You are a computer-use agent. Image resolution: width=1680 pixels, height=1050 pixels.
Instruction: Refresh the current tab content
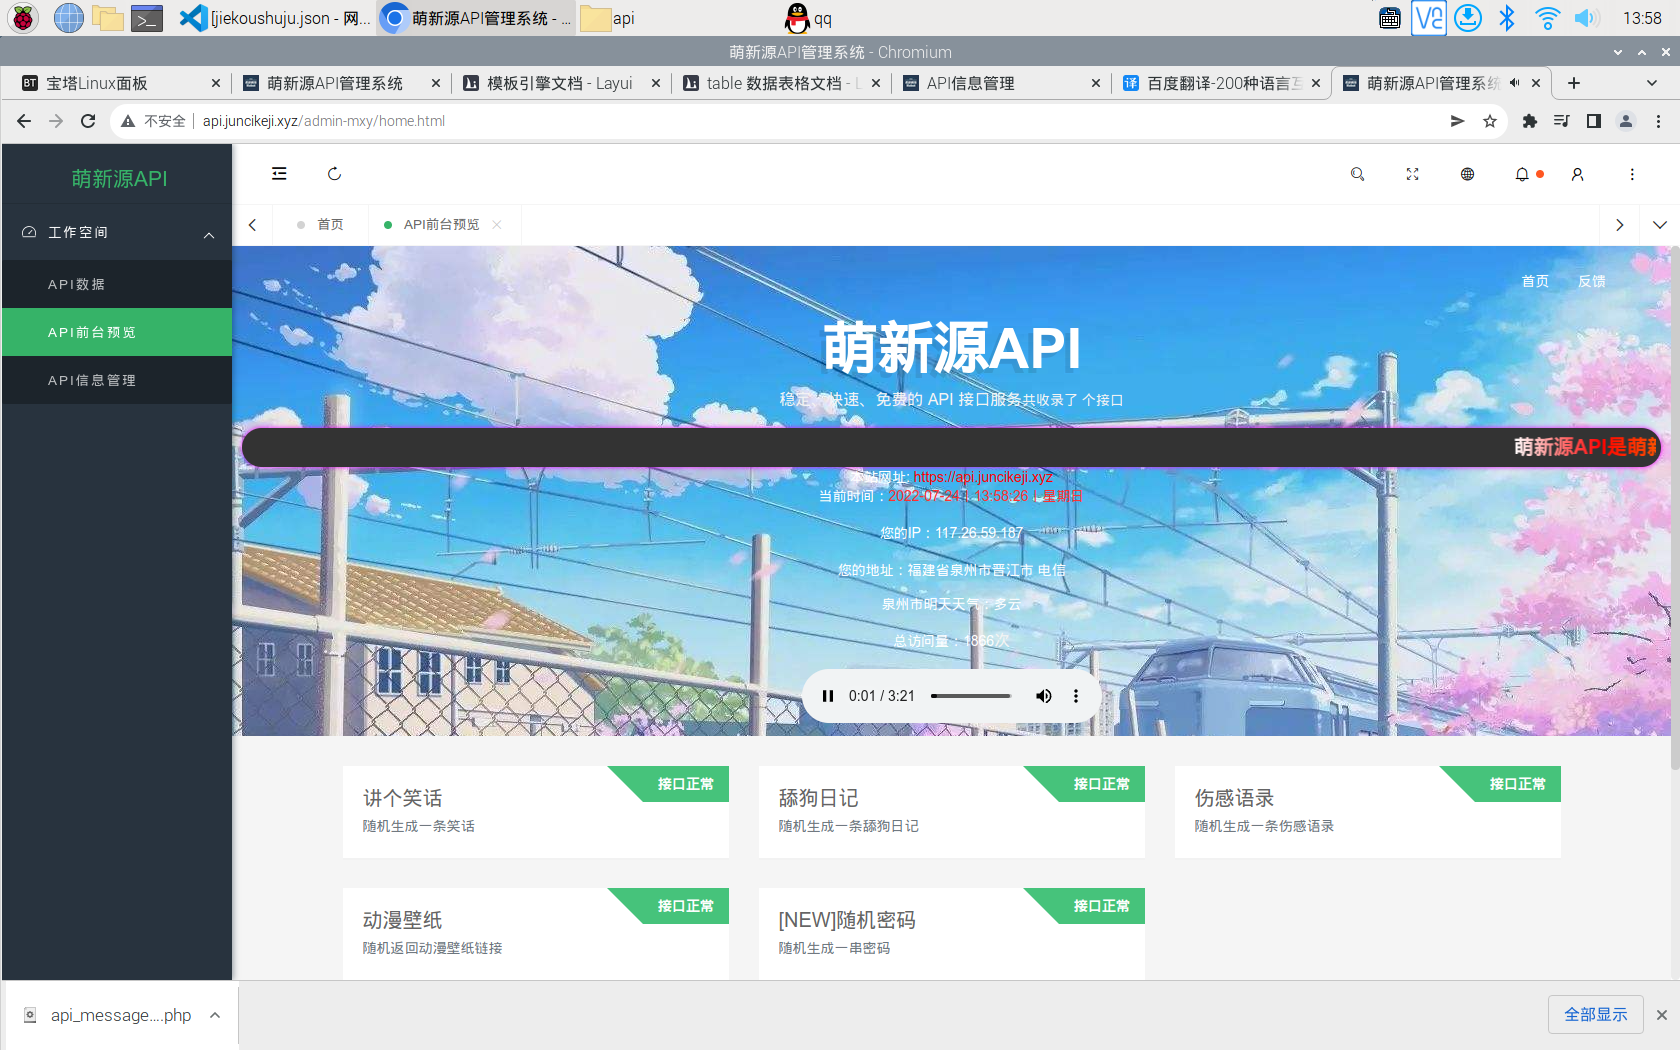pyautogui.click(x=334, y=173)
